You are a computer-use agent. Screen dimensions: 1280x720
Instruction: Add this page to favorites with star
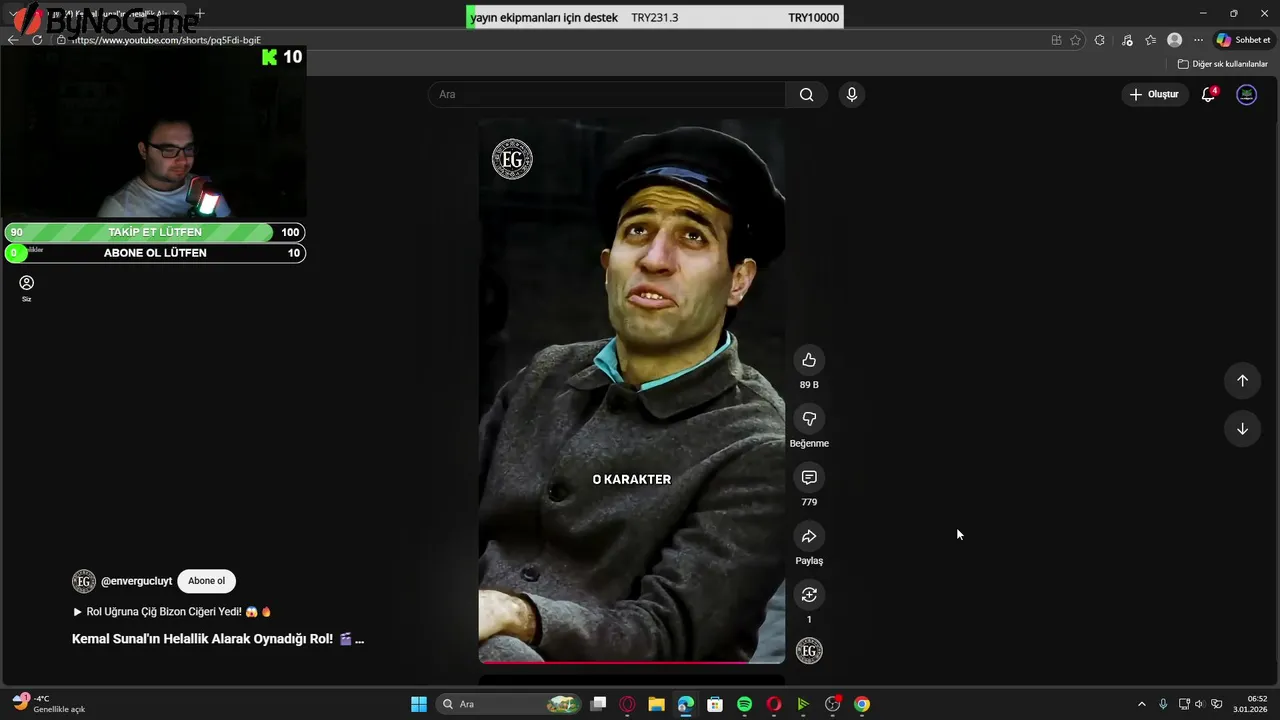pos(1075,40)
